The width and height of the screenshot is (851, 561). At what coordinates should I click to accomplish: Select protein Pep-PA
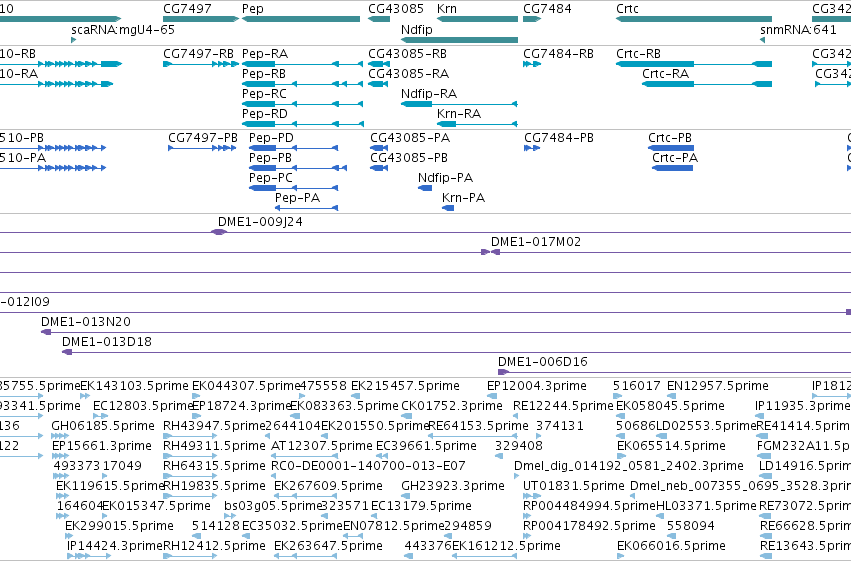coord(307,208)
